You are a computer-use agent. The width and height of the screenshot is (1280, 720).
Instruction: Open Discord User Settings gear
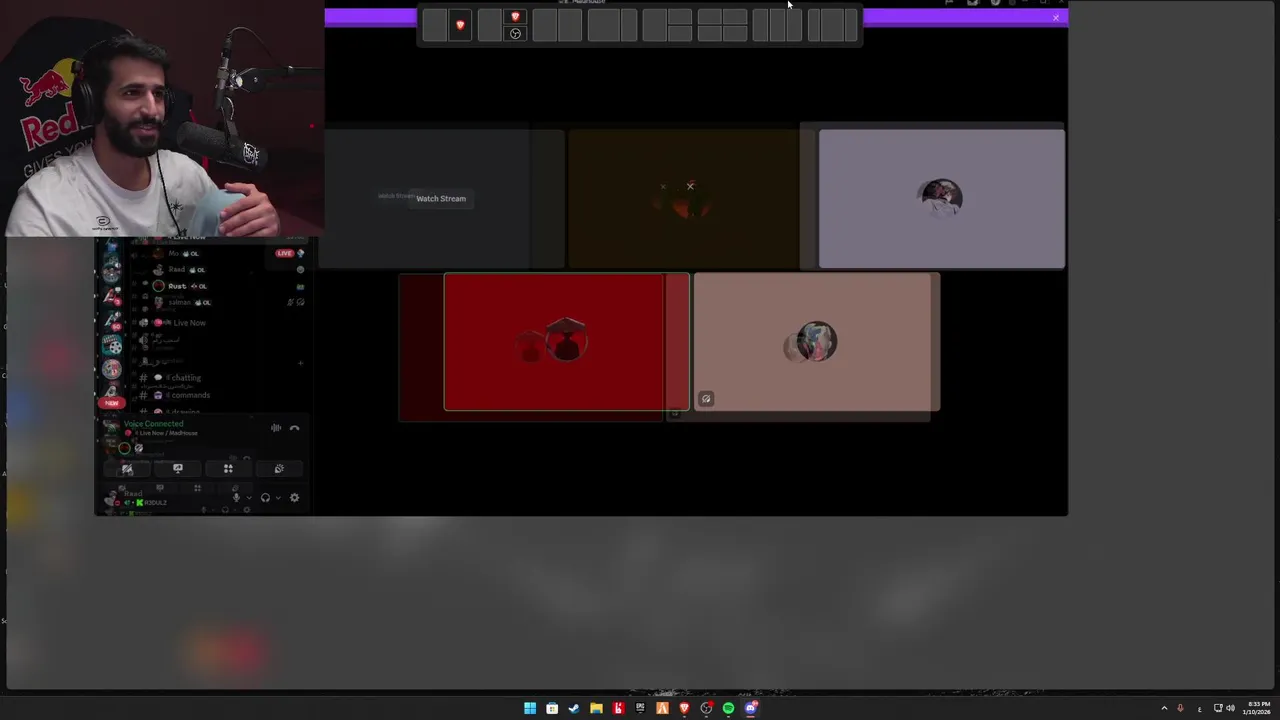(294, 498)
